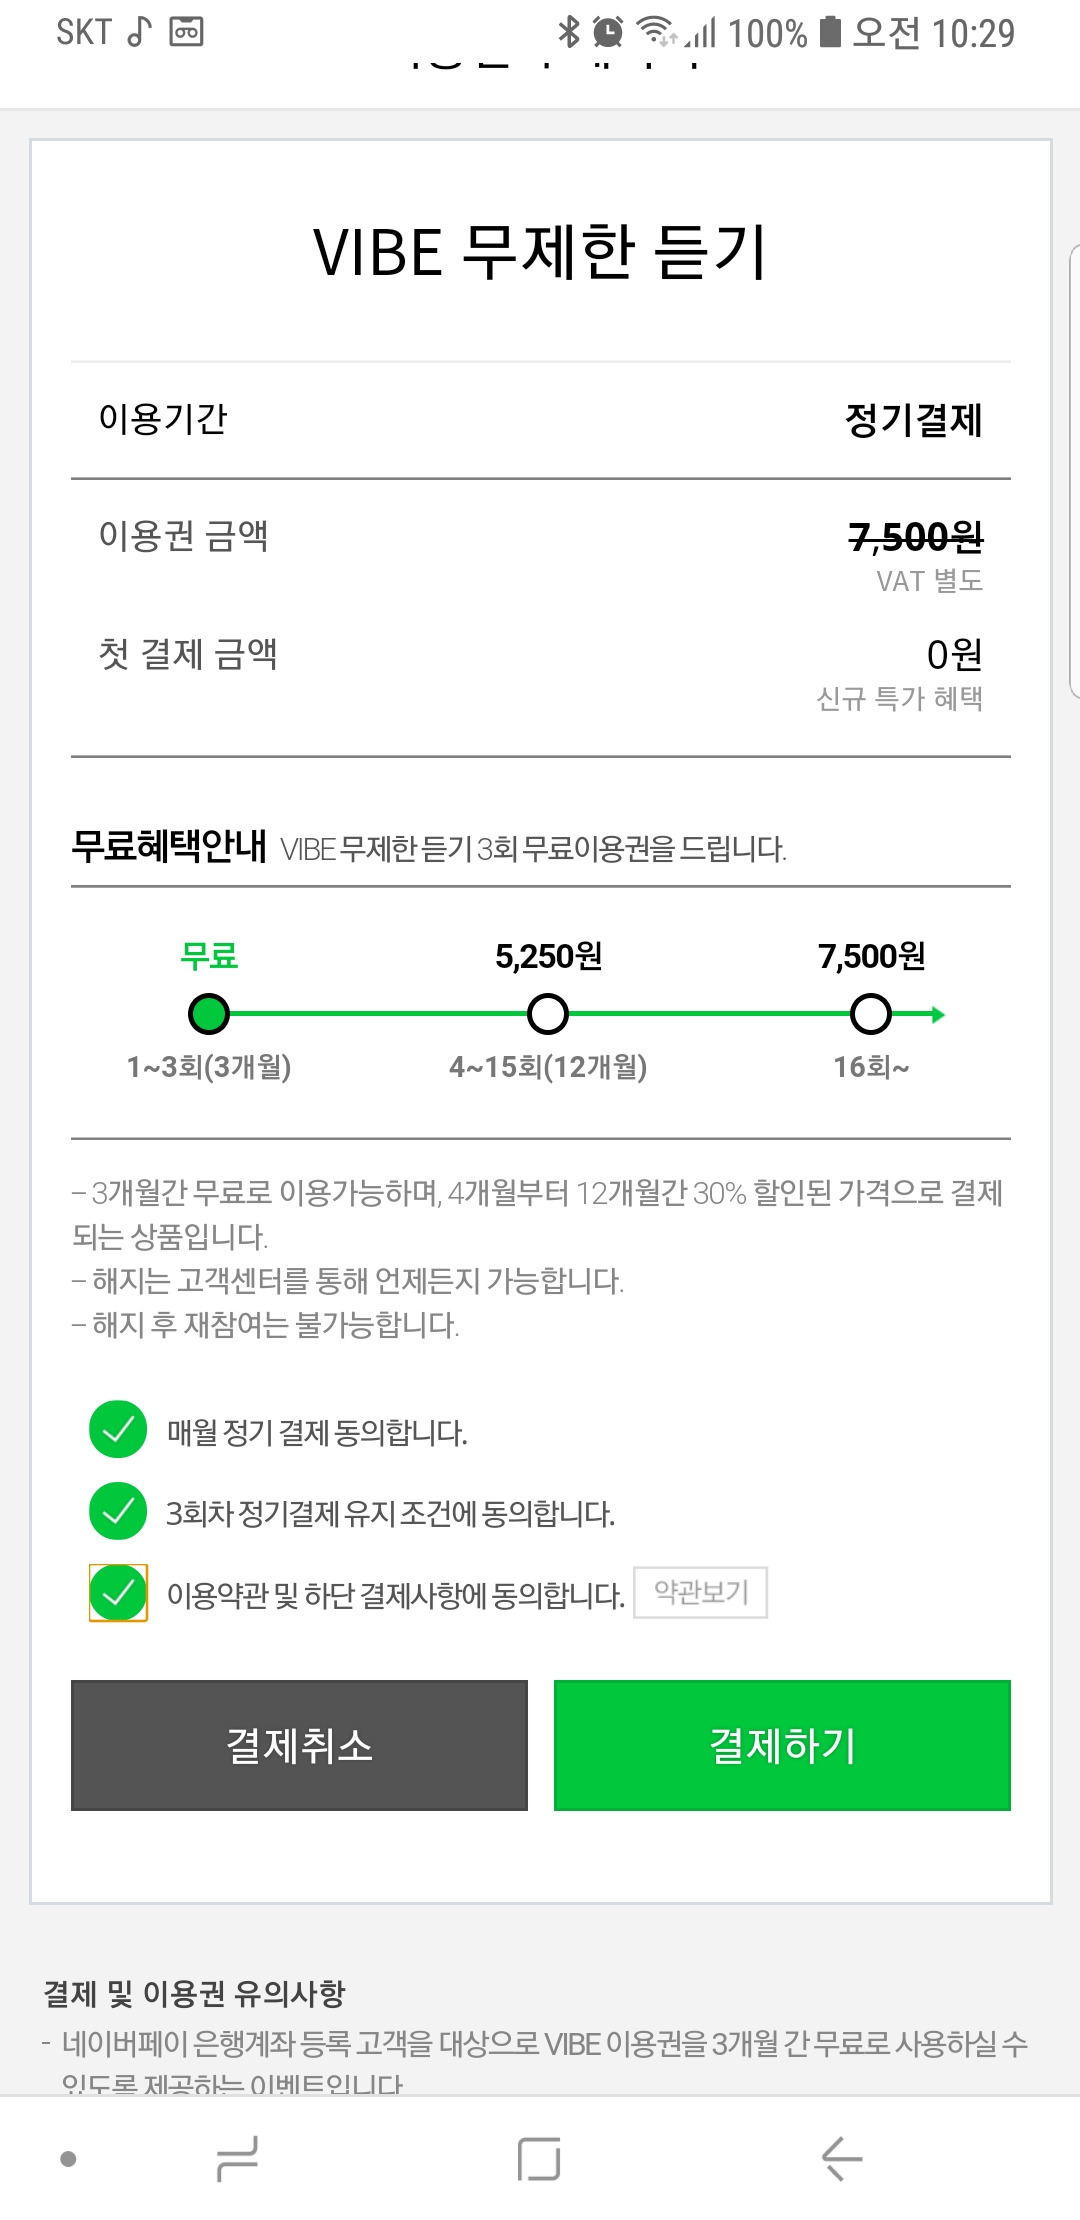
Task: Tap the Android back arrow icon
Action: (842, 2158)
